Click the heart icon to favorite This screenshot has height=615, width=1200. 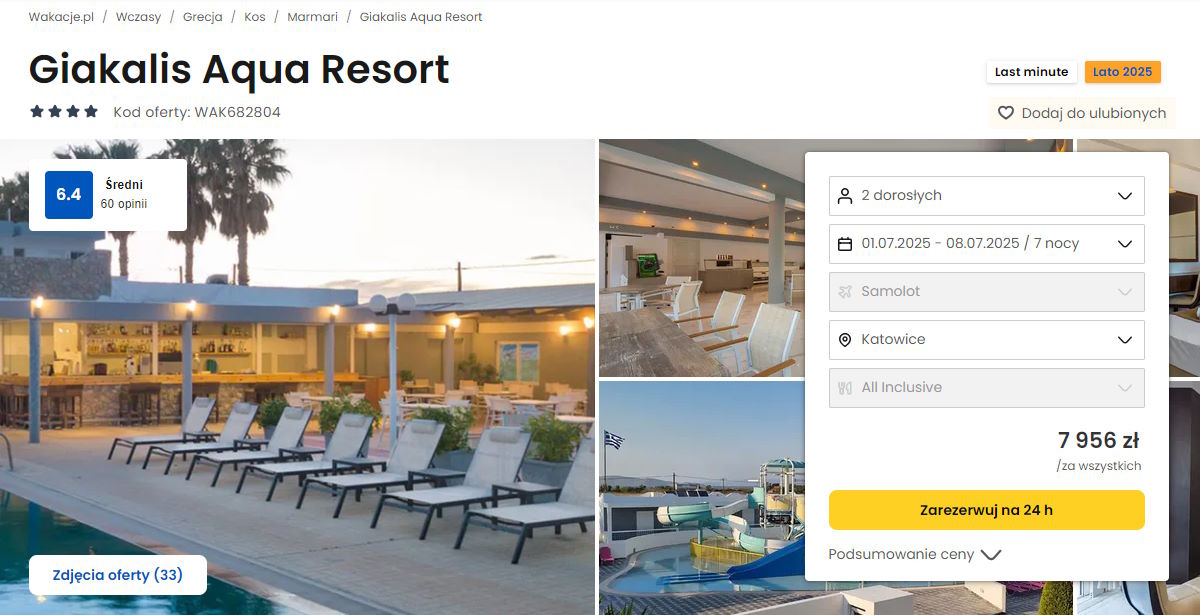pyautogui.click(x=1006, y=113)
